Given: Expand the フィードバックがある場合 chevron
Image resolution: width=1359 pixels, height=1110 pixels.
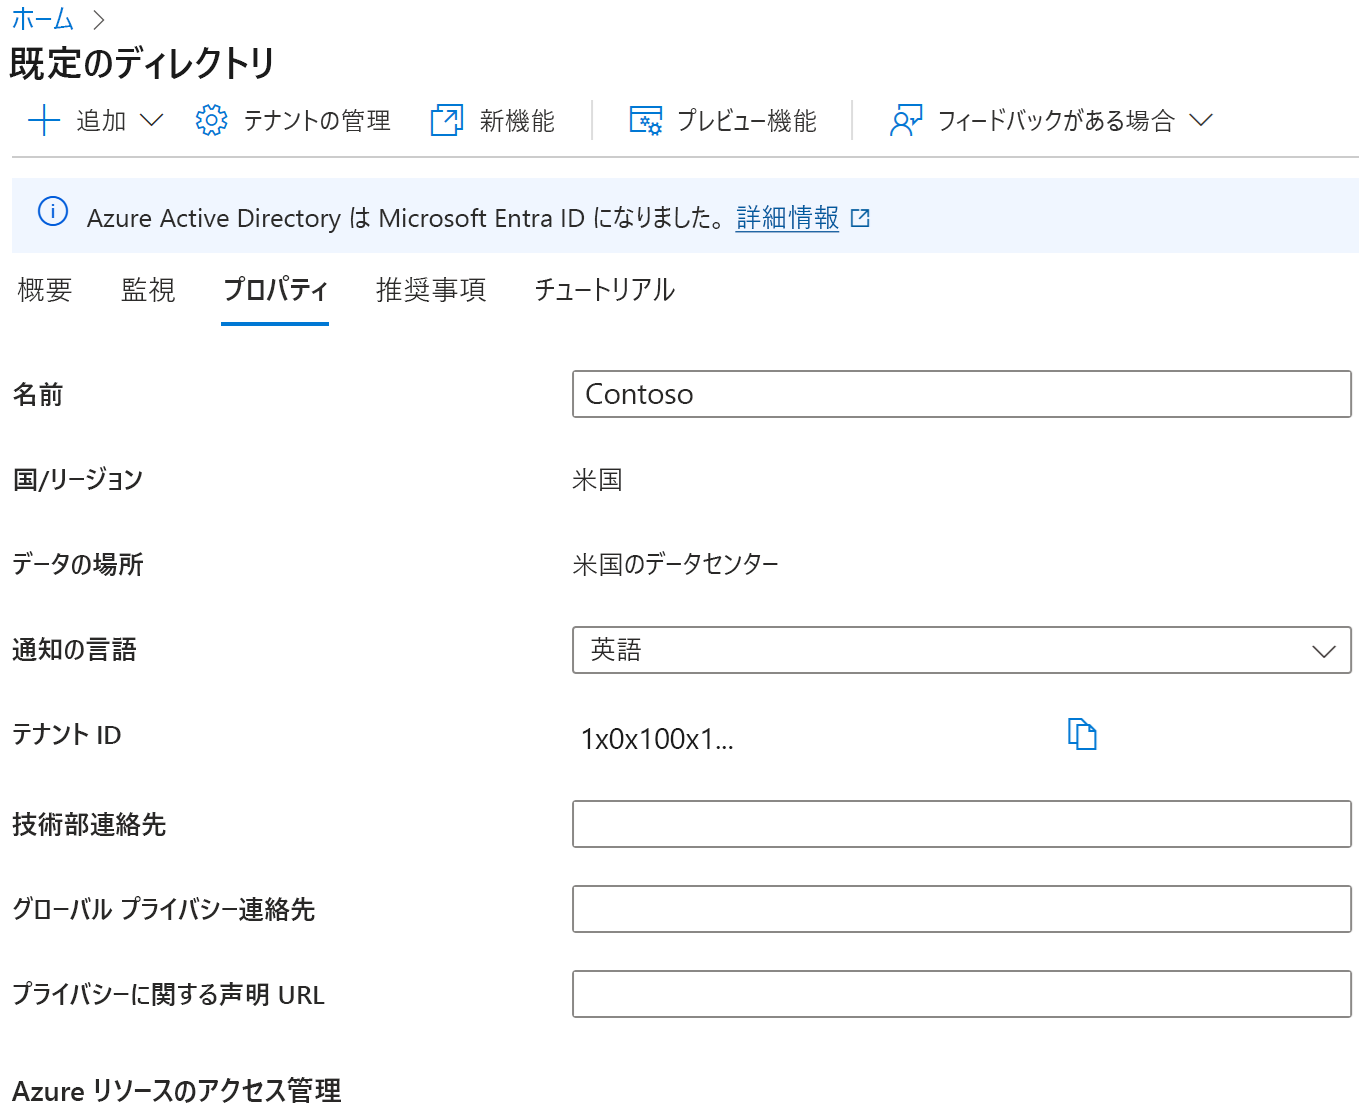Looking at the screenshot, I should tap(1201, 121).
